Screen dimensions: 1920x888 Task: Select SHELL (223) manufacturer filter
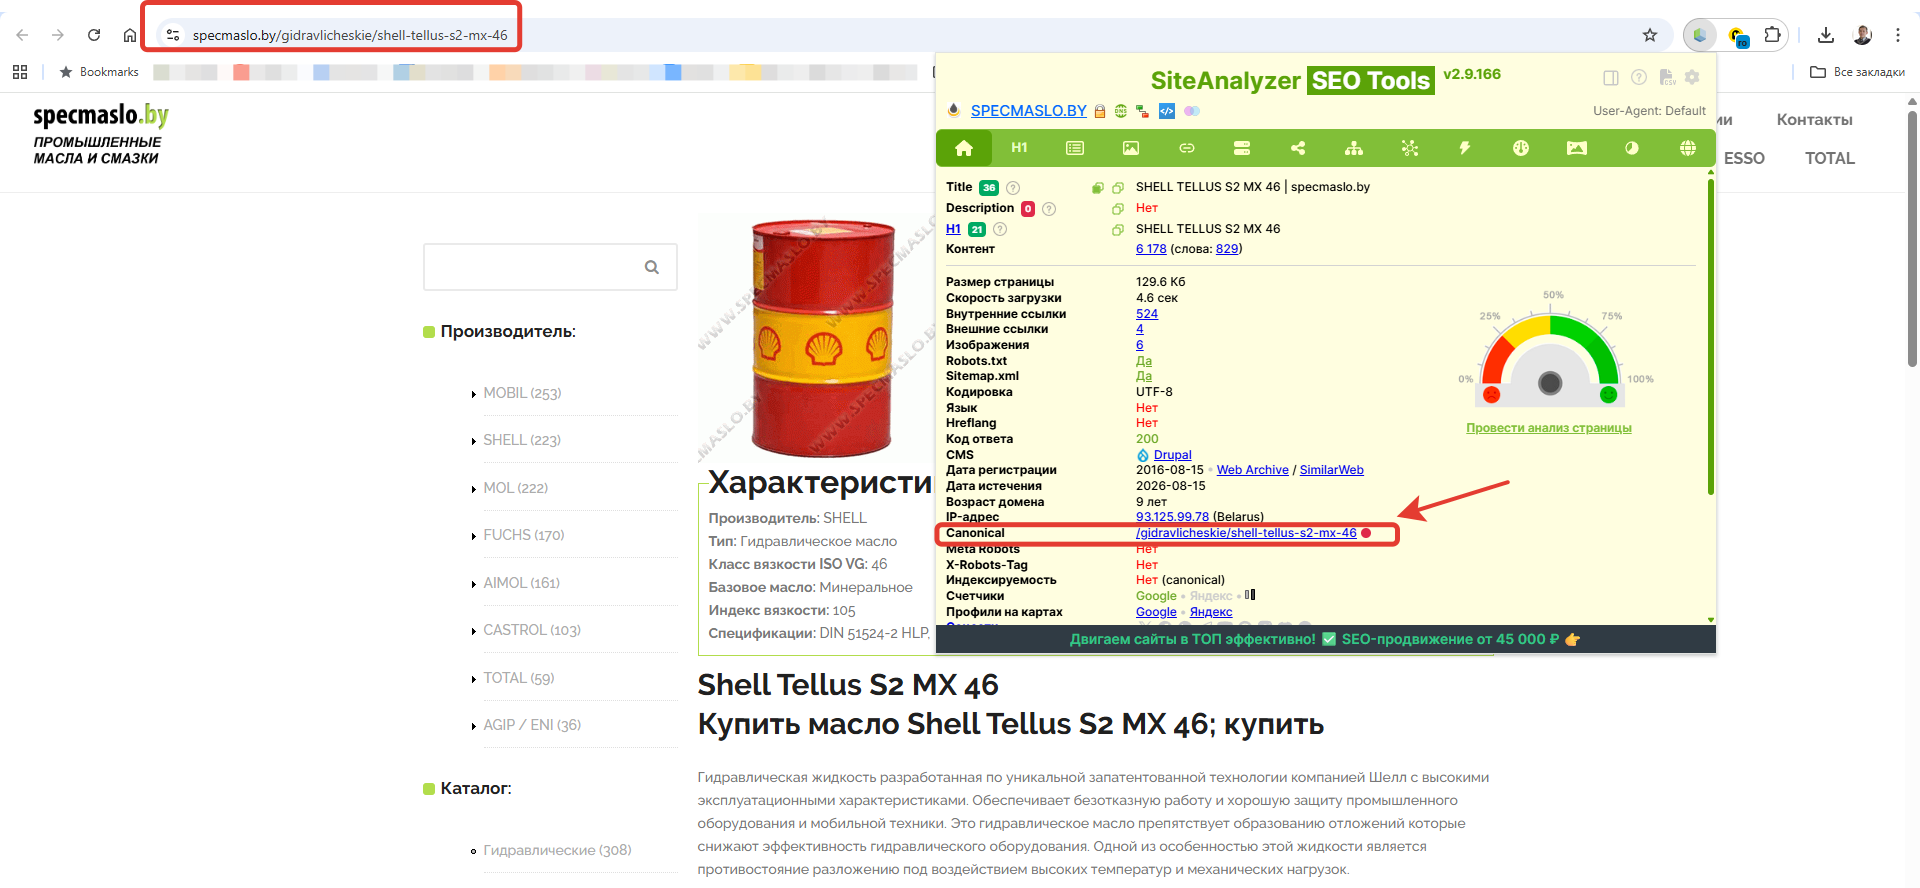[522, 440]
